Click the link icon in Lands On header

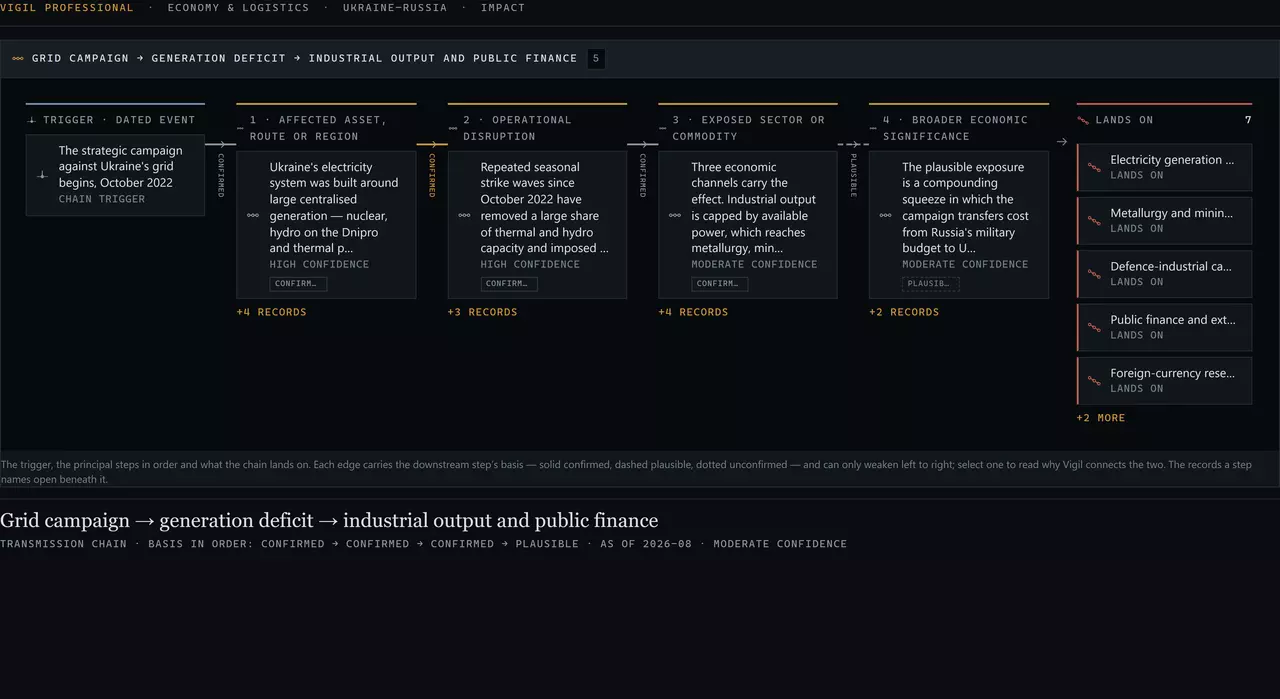pyautogui.click(x=1083, y=120)
